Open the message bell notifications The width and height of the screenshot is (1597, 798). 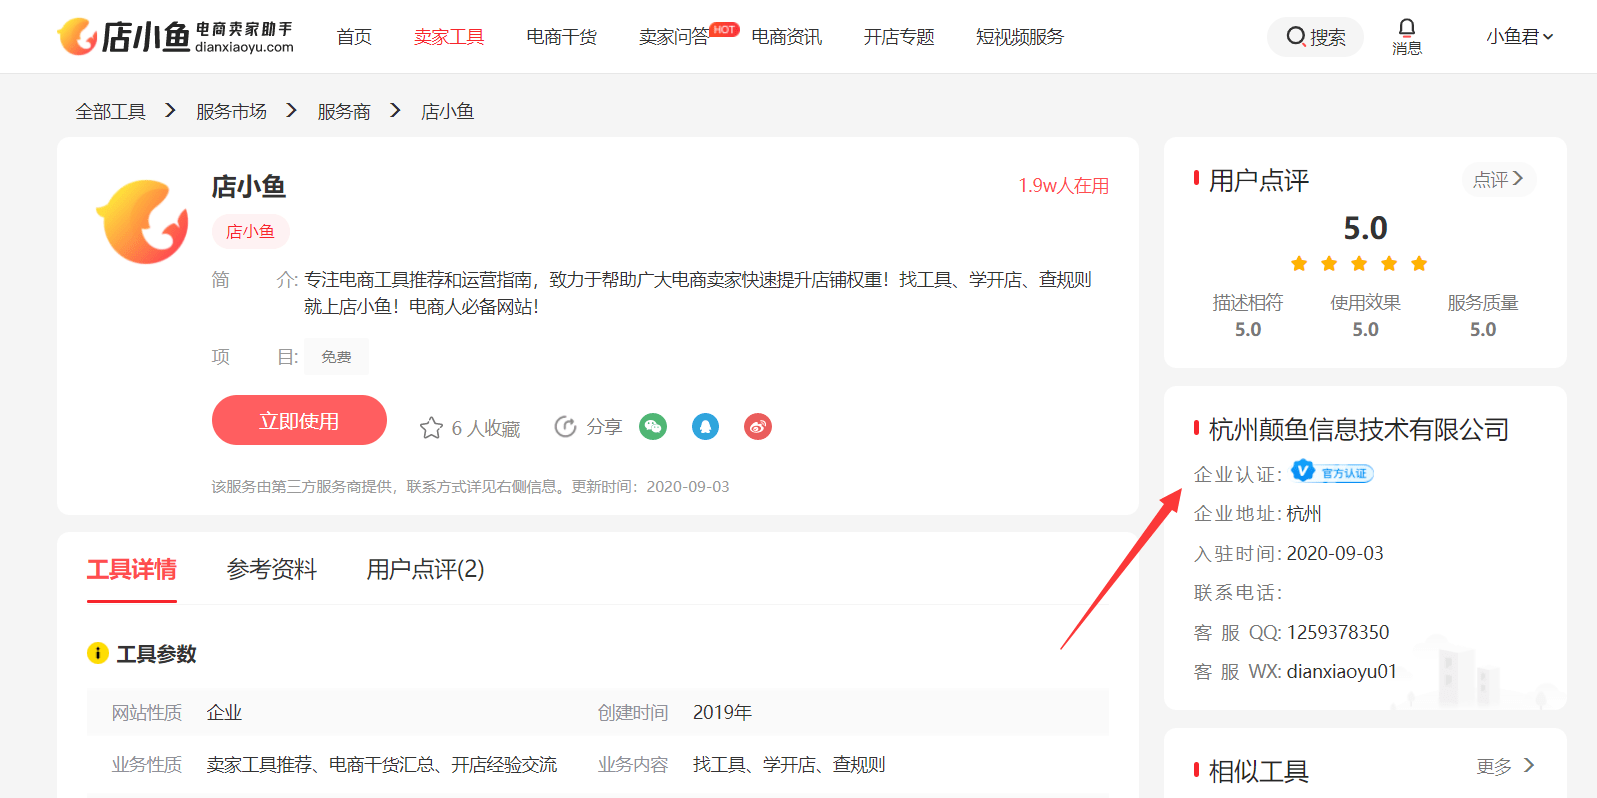[1406, 36]
